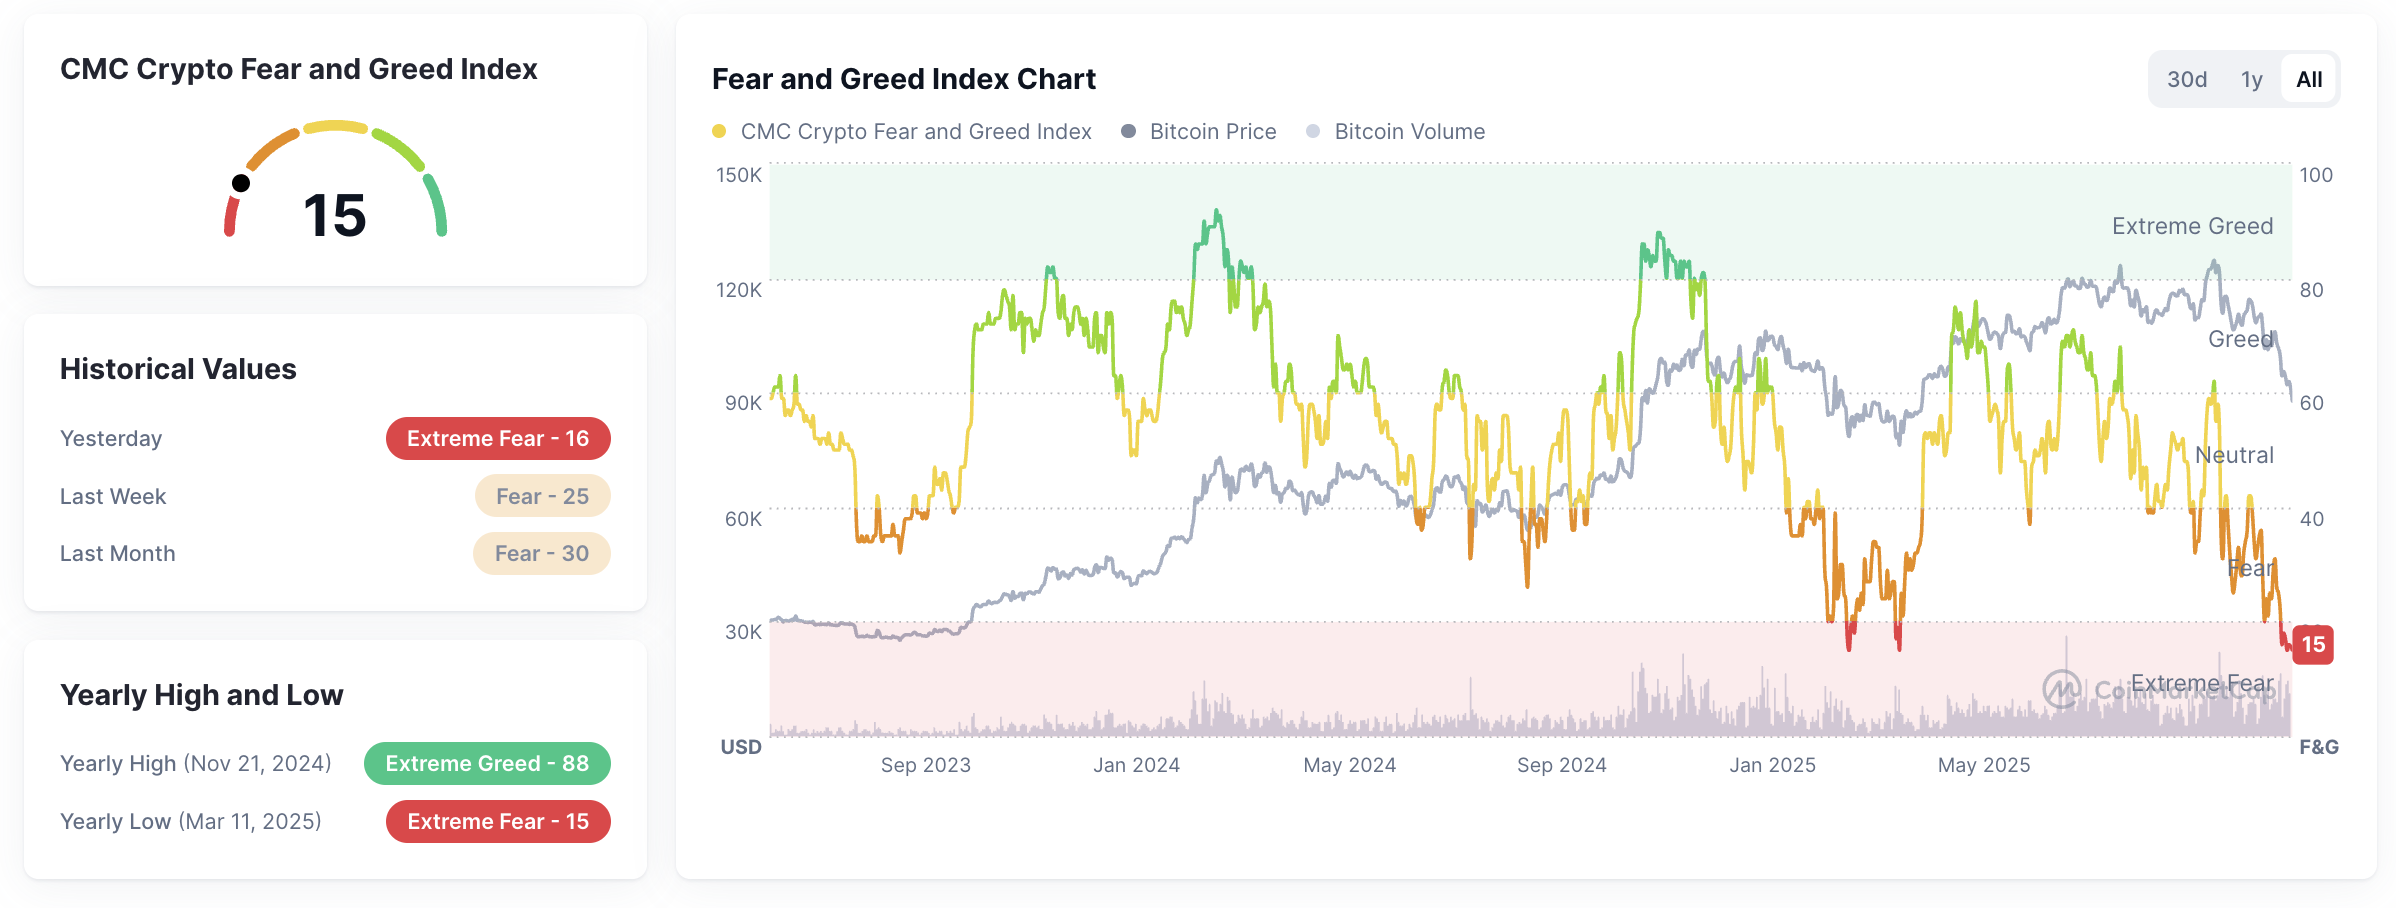Screen dimensions: 2396x908
Task: Click the light Bitcoin Volume legend dot
Action: click(x=1314, y=131)
